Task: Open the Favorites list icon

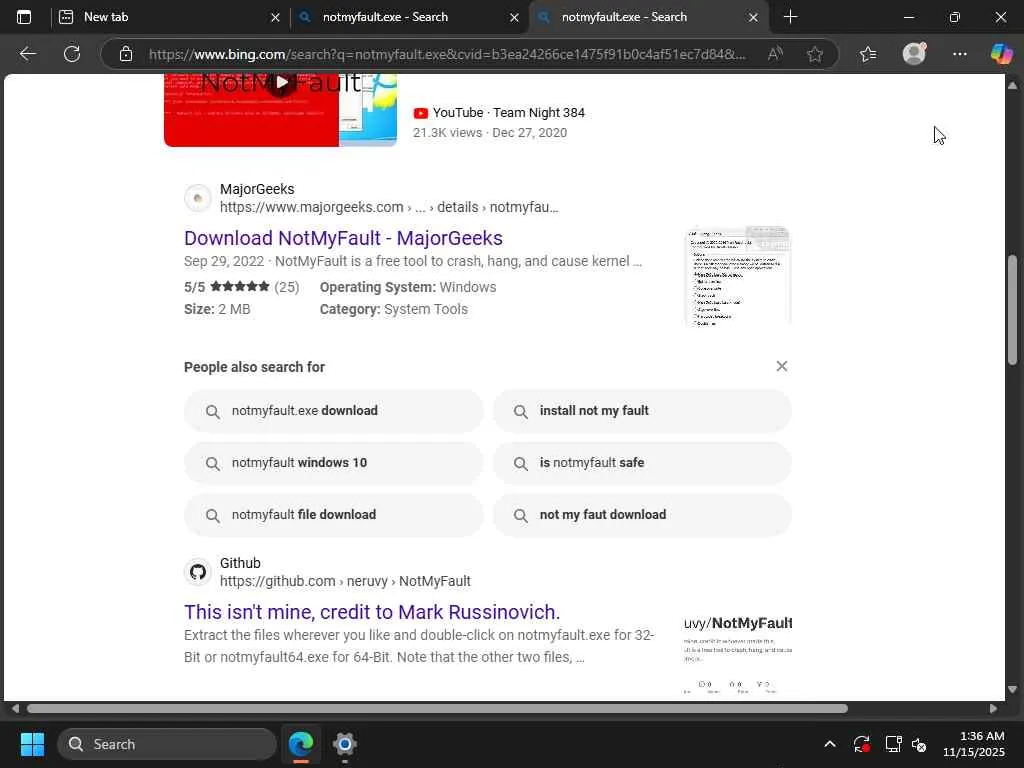Action: point(868,54)
